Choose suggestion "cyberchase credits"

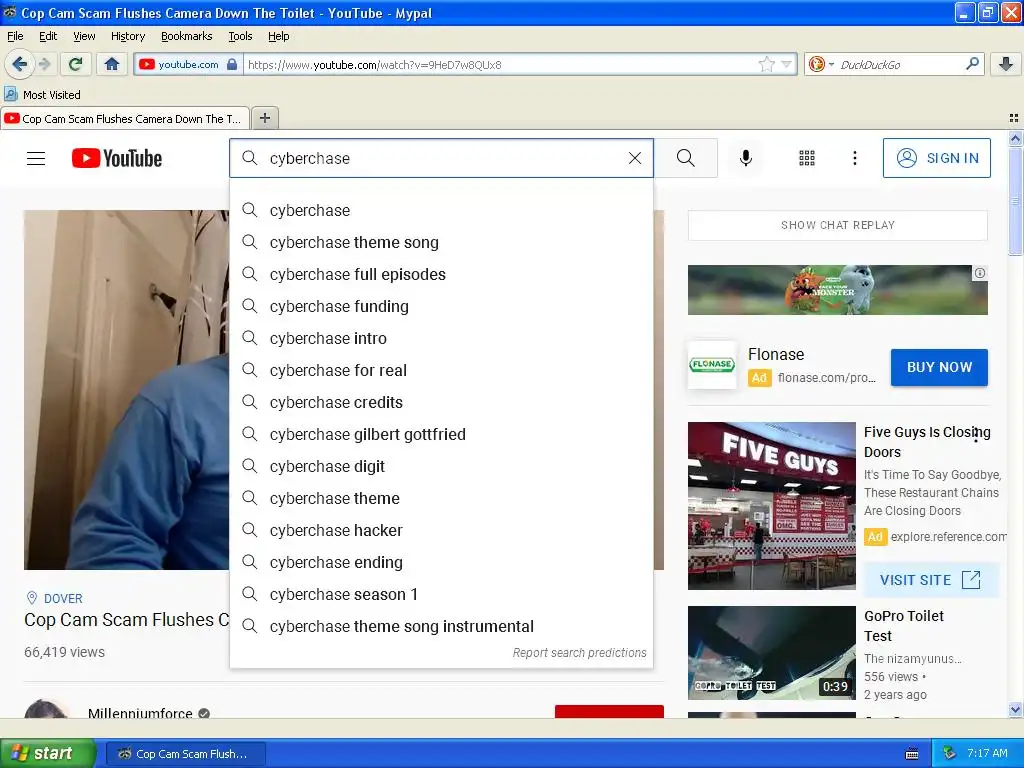coord(441,402)
